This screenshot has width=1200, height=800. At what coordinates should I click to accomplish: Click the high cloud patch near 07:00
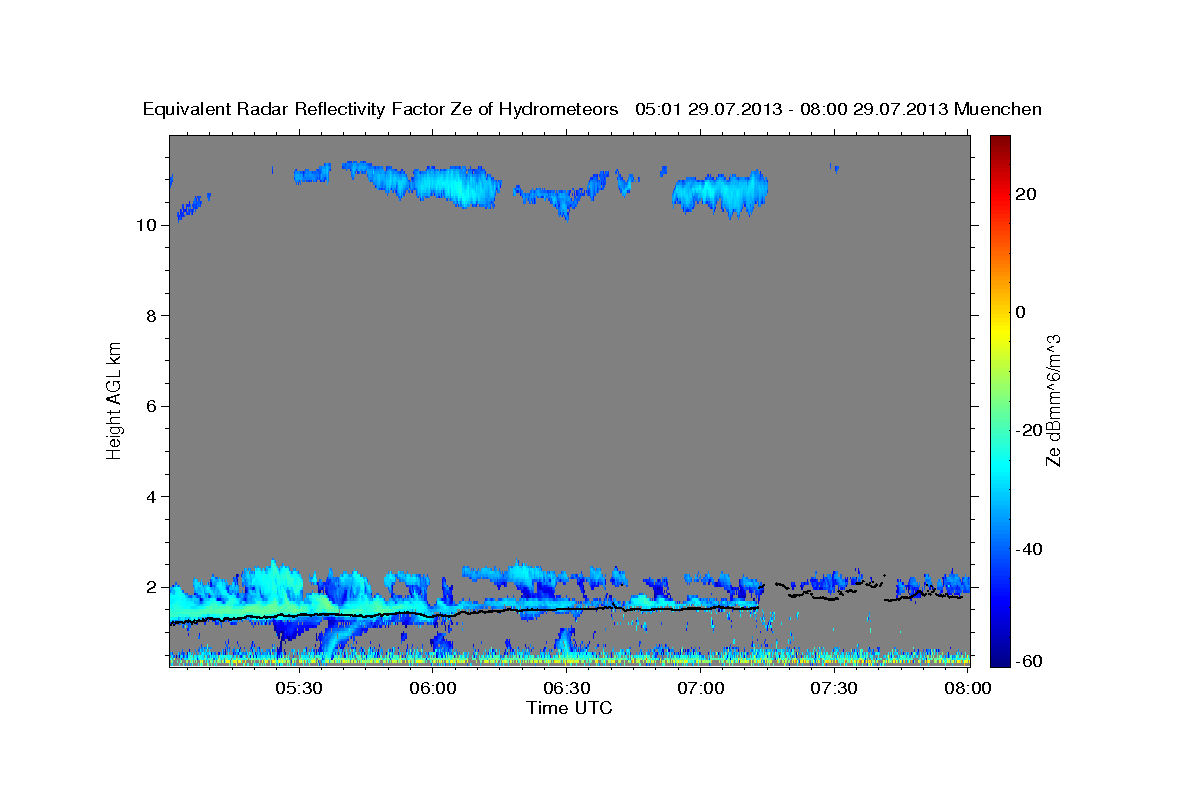pyautogui.click(x=720, y=192)
